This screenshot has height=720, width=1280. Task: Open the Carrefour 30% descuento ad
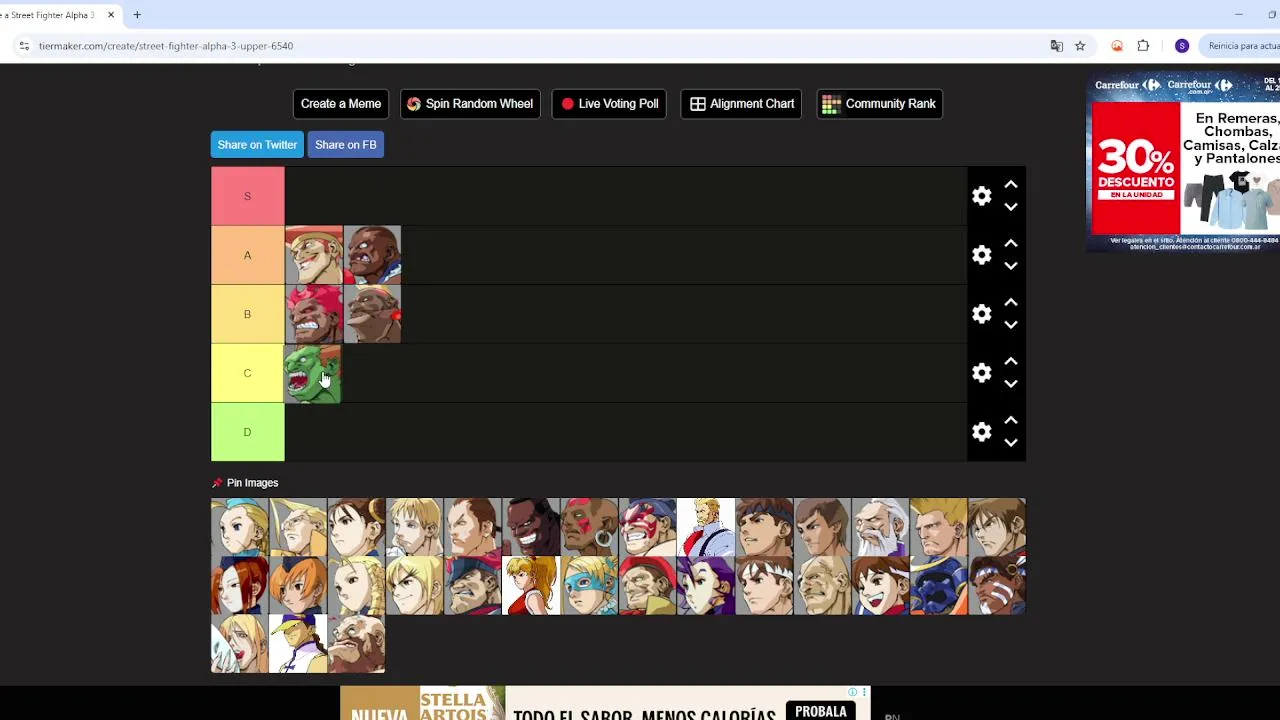[1183, 162]
